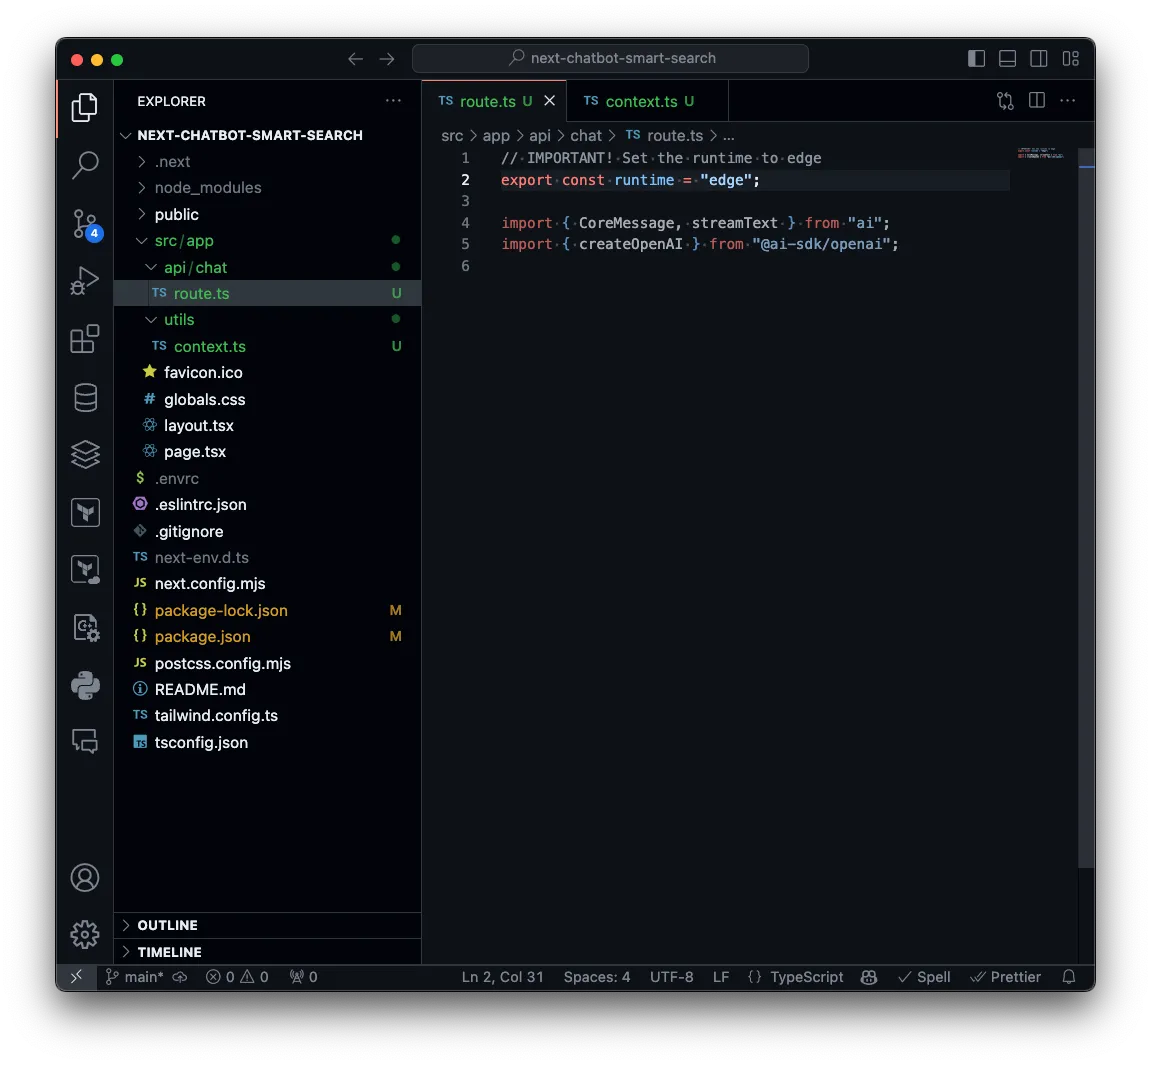Viewport: 1151px width, 1065px height.
Task: Toggle Spell checker in status bar
Action: point(924,977)
